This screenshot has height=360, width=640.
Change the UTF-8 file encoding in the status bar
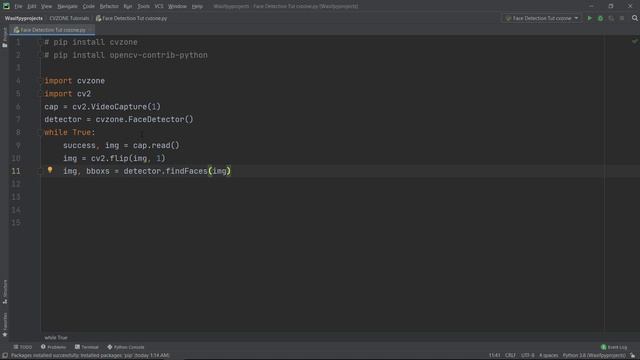527,356
